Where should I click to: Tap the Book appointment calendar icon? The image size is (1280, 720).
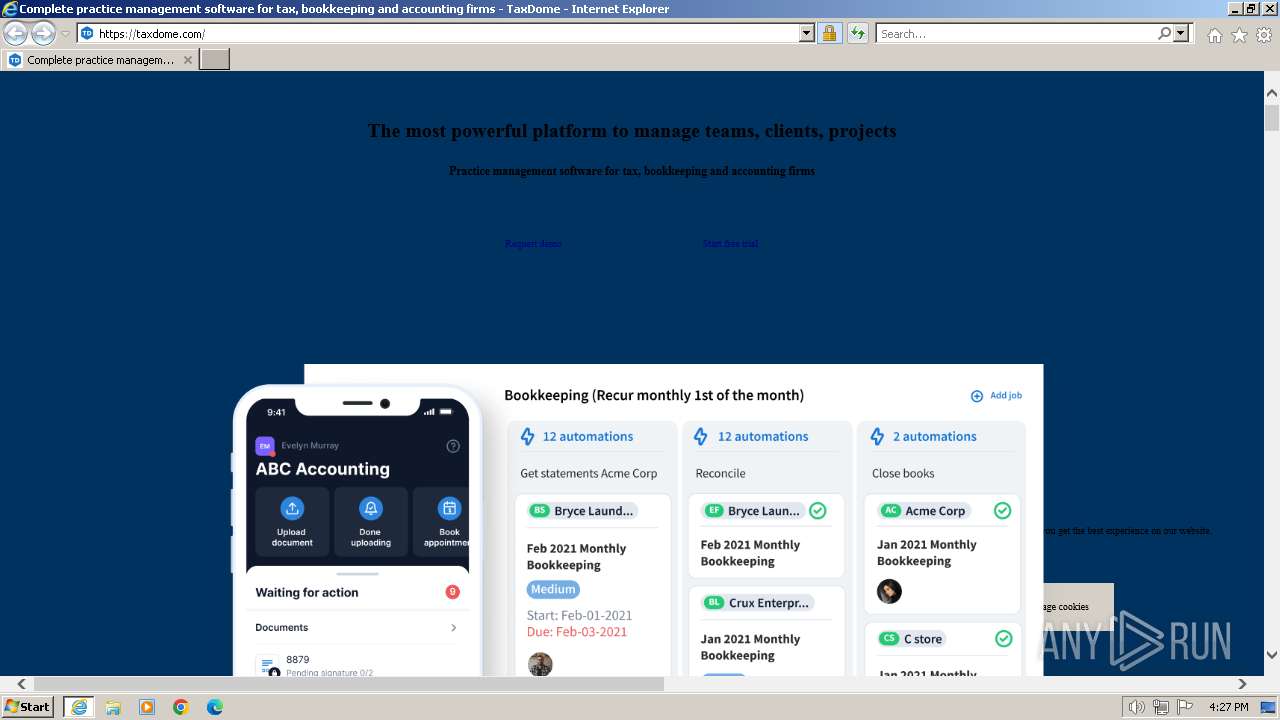tap(450, 508)
